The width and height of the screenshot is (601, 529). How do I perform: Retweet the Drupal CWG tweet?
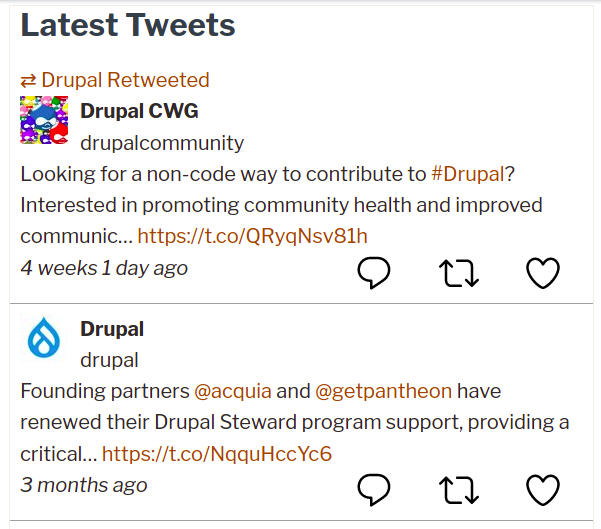(x=459, y=272)
